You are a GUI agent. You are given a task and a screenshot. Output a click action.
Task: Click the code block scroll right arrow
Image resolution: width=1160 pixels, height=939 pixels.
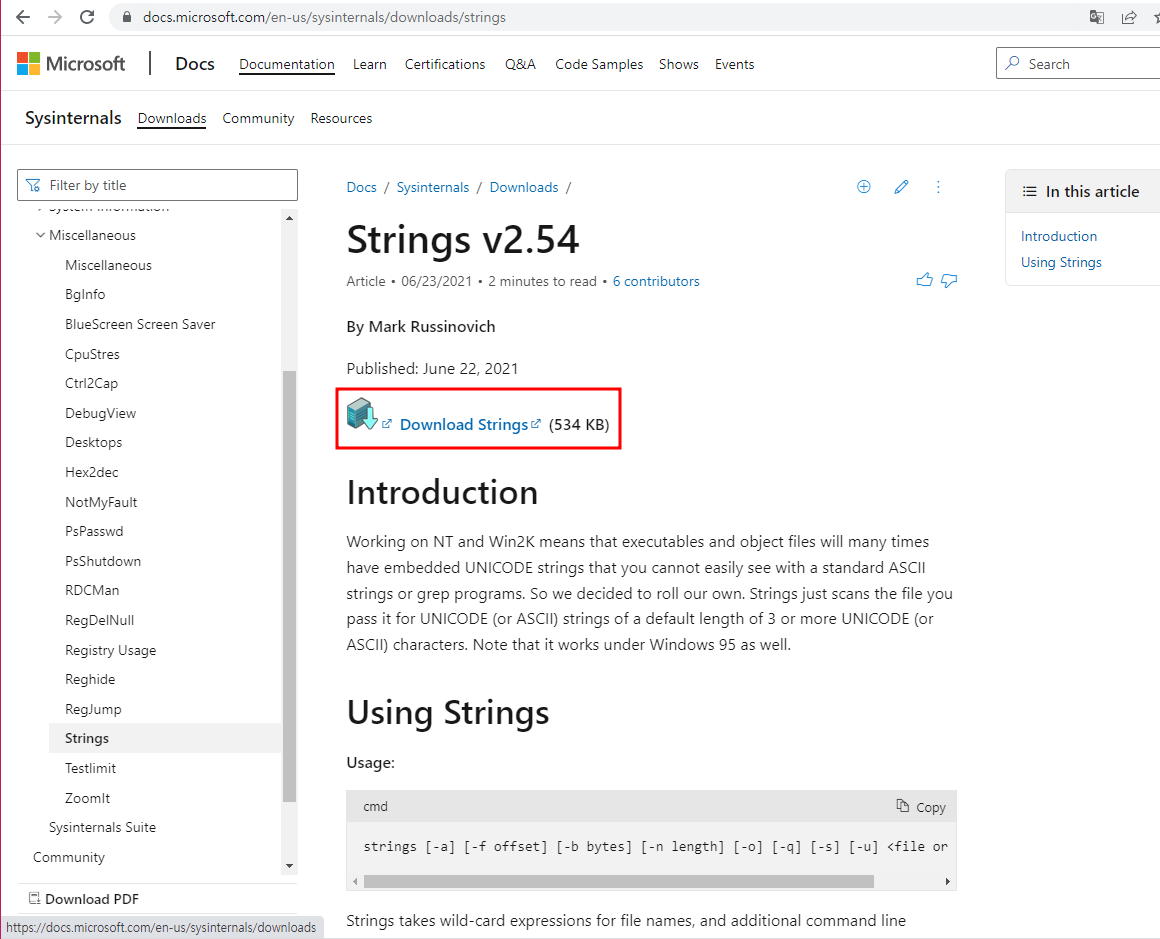pyautogui.click(x=948, y=881)
